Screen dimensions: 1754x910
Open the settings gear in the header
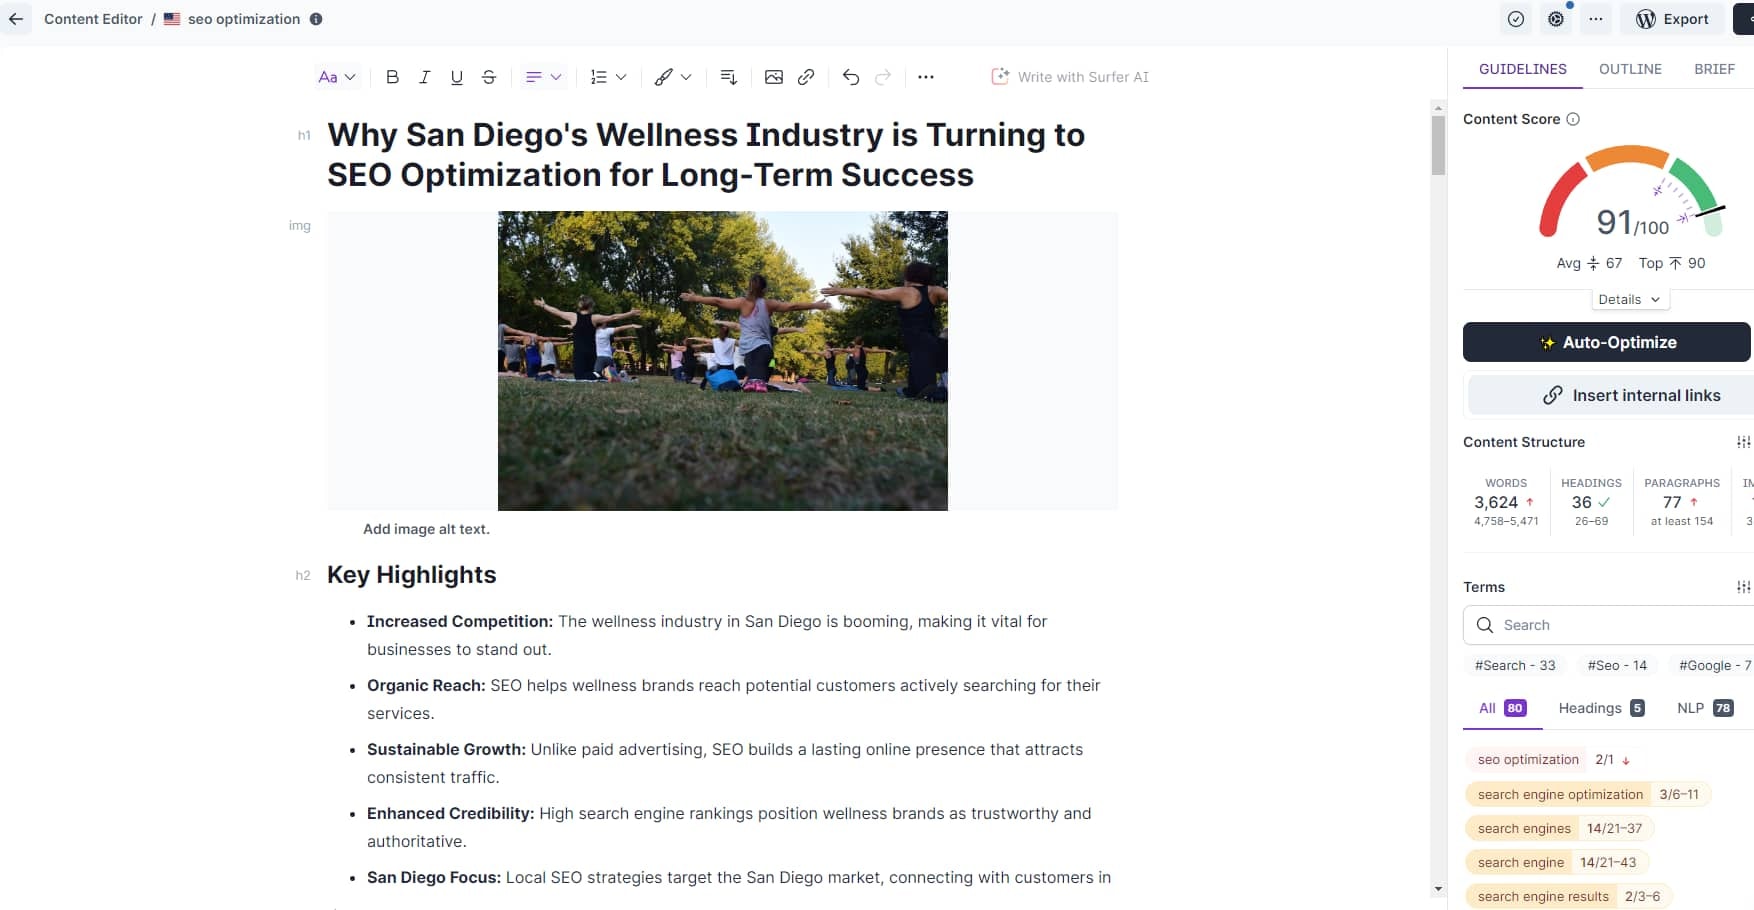click(1556, 19)
